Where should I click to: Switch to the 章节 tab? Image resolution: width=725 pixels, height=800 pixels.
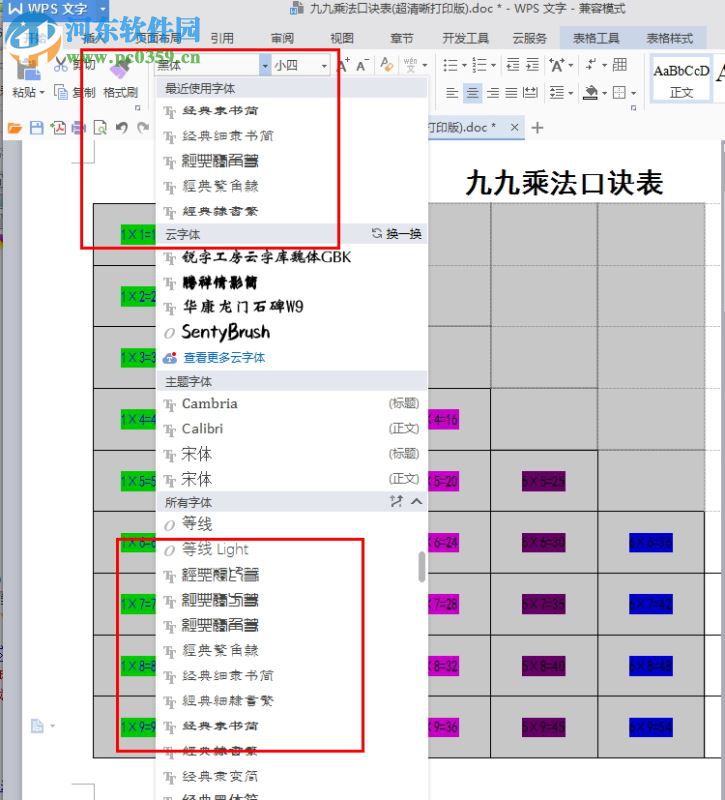tap(402, 38)
